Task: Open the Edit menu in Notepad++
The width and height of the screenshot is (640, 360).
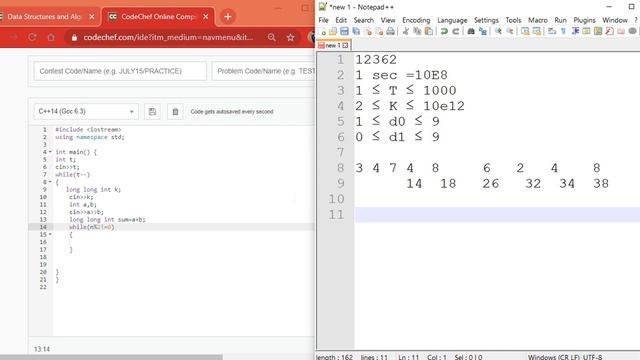Action: [x=341, y=20]
